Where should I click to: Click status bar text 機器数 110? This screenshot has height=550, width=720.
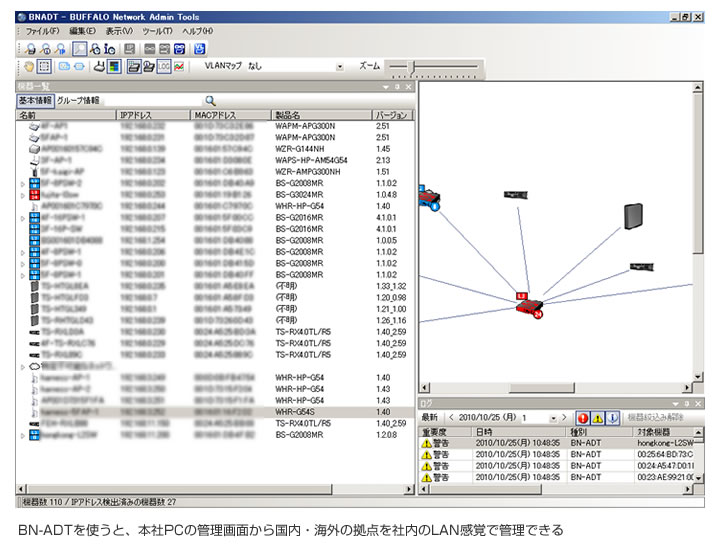pyautogui.click(x=42, y=502)
